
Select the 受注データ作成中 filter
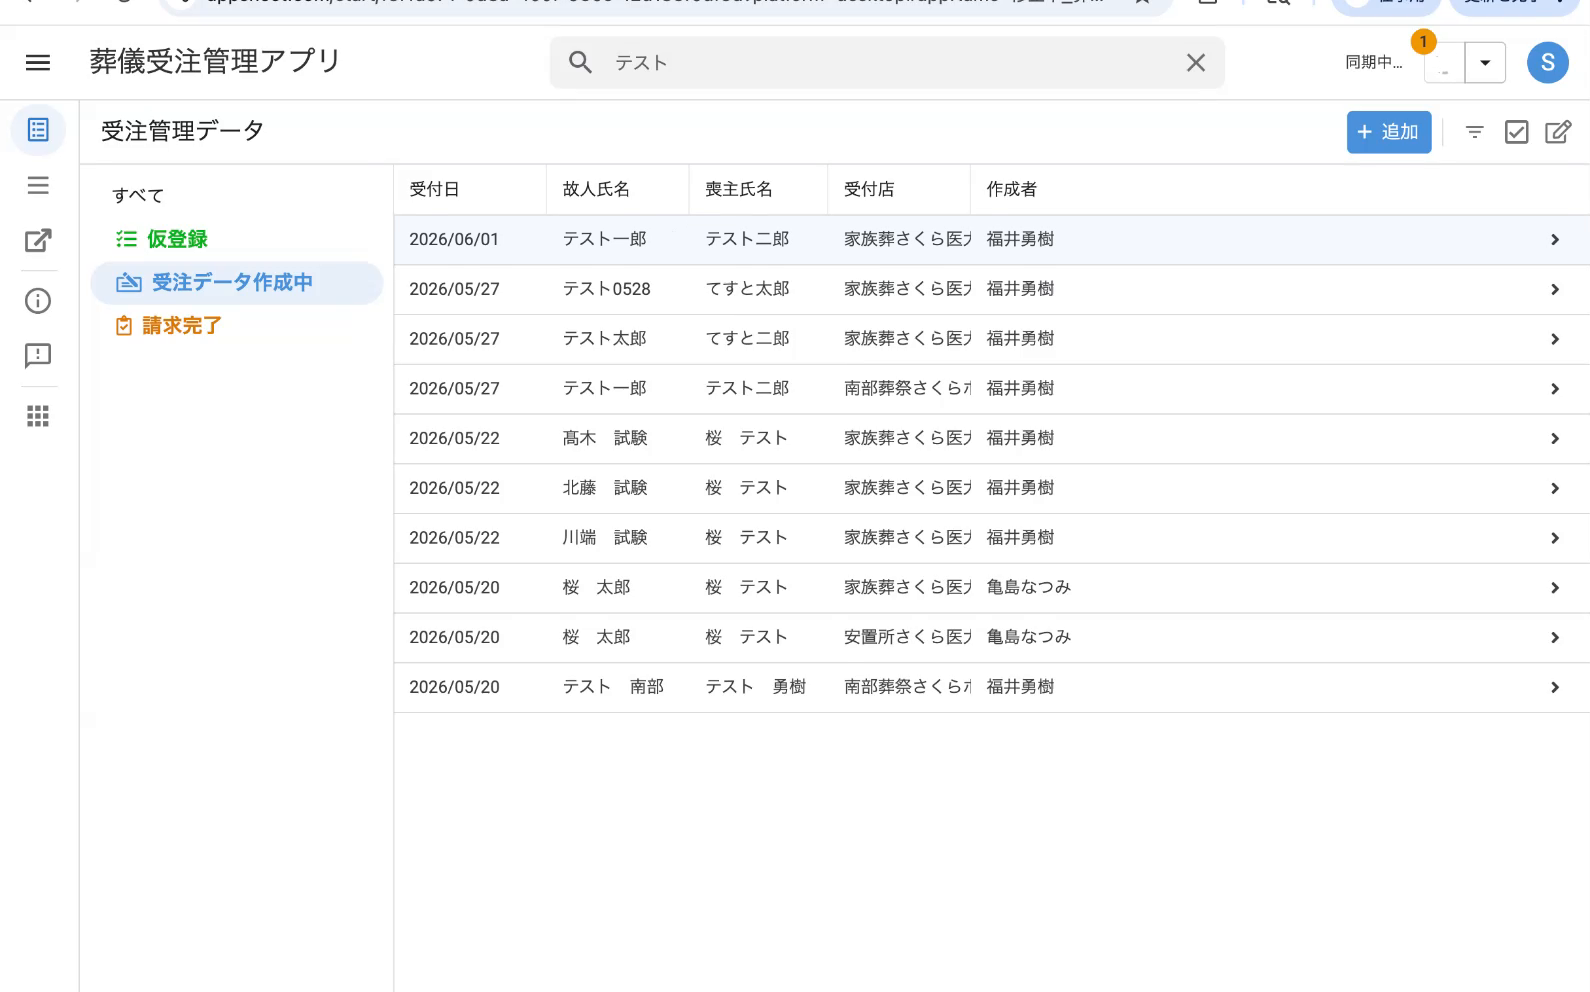237,283
